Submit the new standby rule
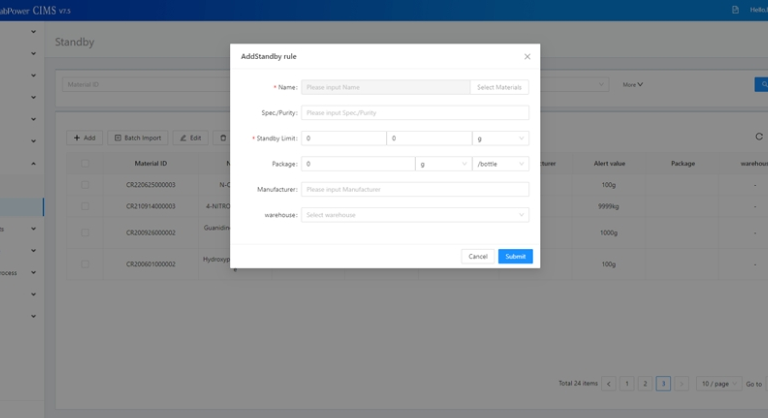 [515, 256]
